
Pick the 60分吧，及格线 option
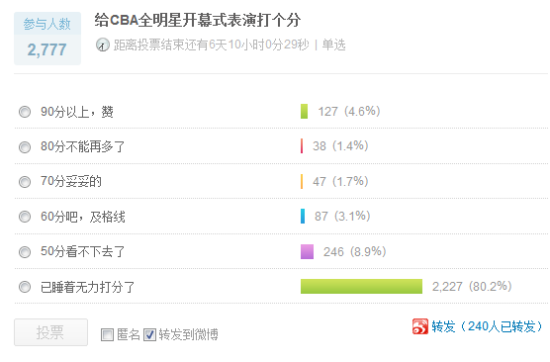[25, 217]
